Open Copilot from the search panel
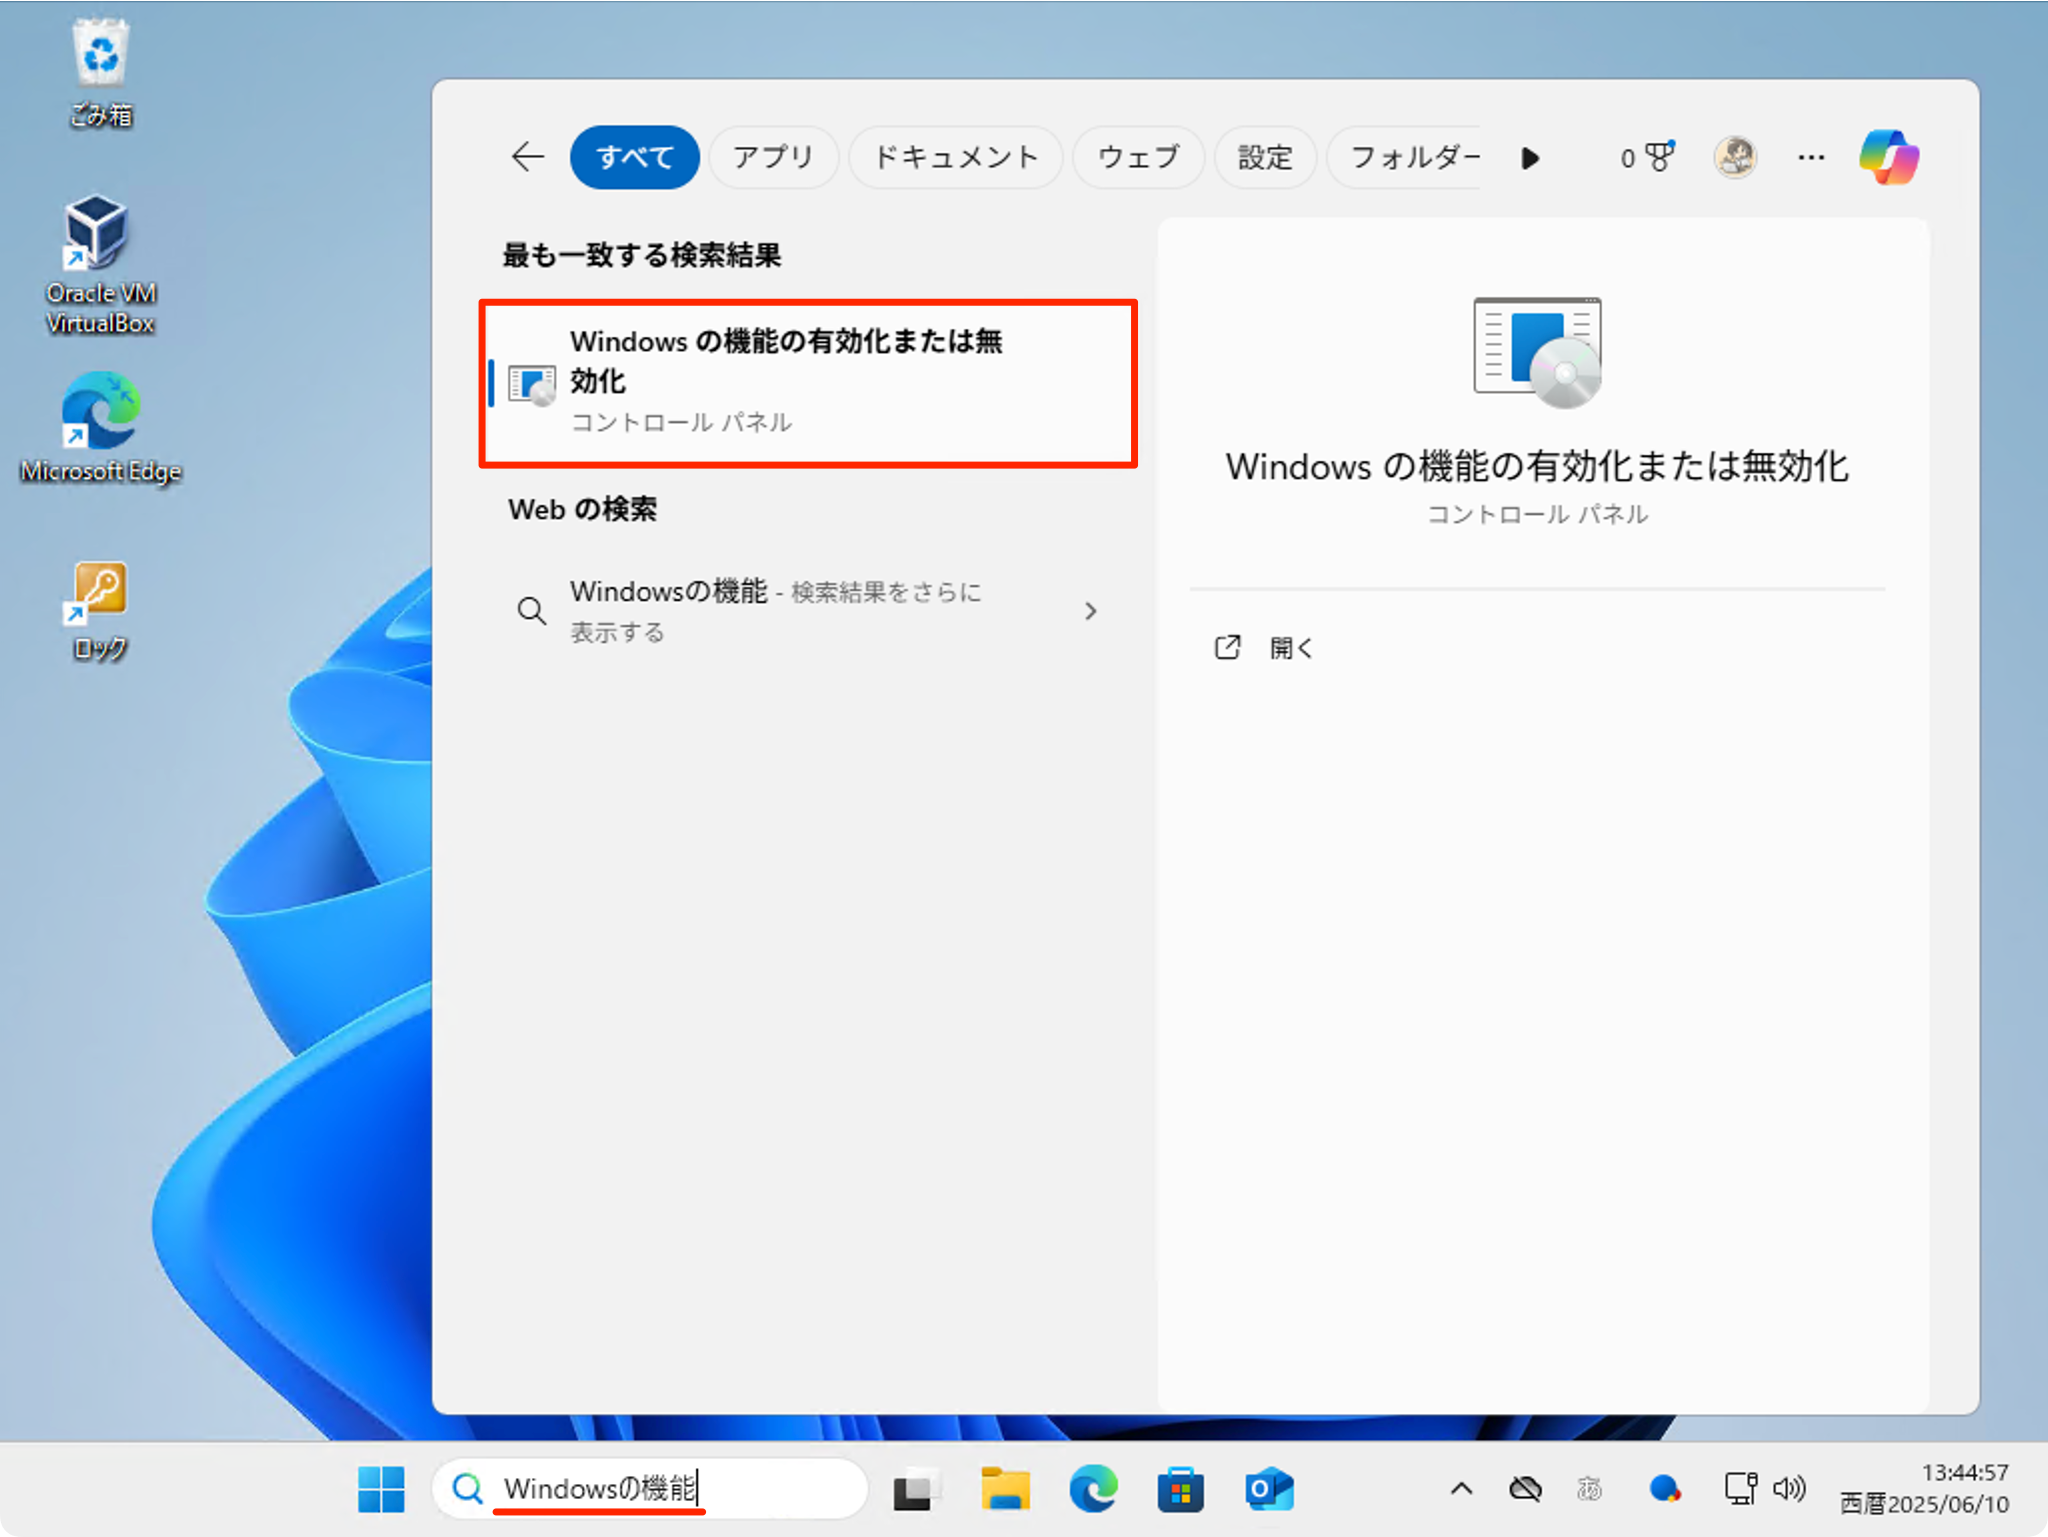Image resolution: width=2048 pixels, height=1537 pixels. [x=1888, y=157]
